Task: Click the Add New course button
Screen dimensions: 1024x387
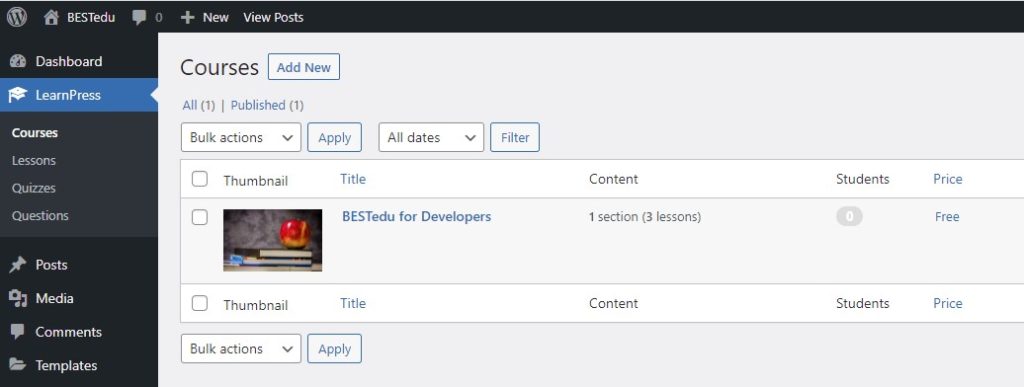Action: point(304,67)
